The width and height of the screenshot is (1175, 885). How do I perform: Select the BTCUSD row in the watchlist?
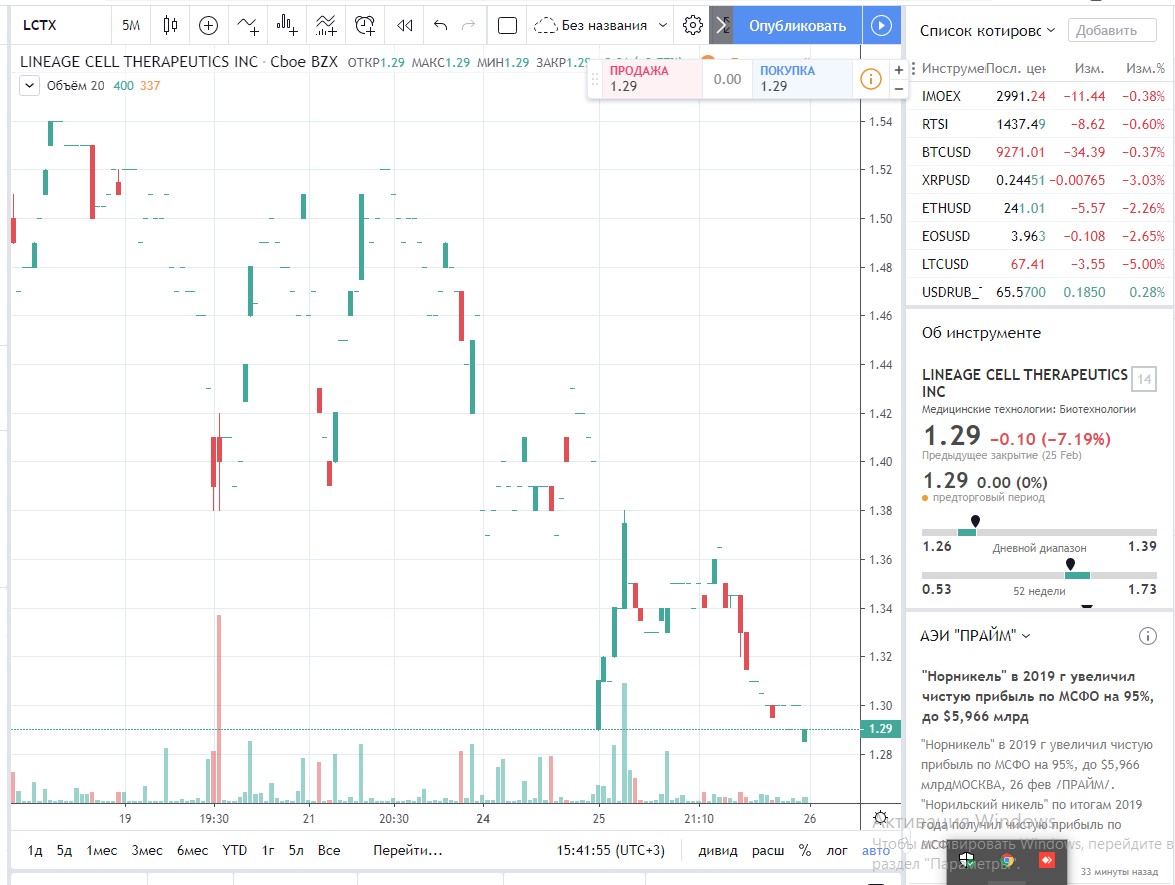[x=1041, y=152]
